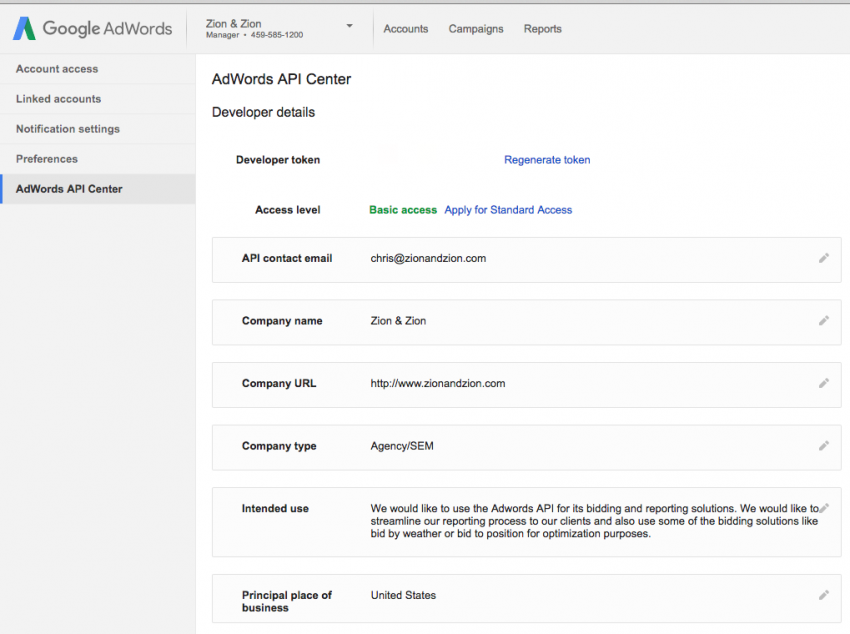Edit the Principal place of business
850x634 pixels.
[824, 594]
